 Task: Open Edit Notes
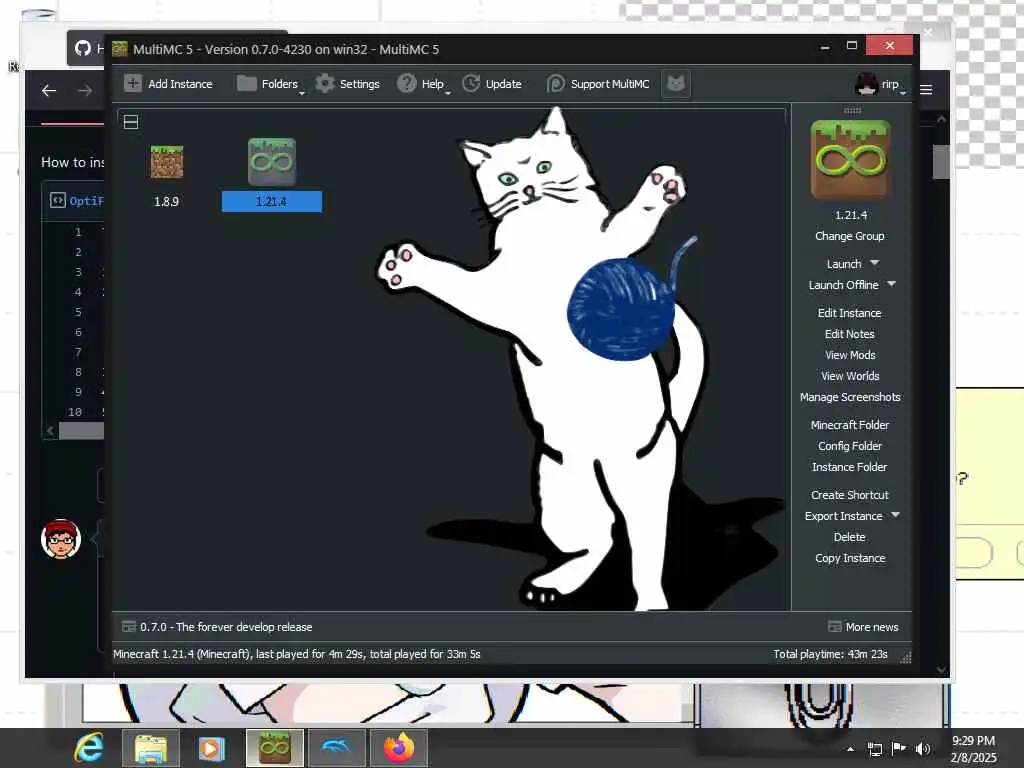(850, 334)
